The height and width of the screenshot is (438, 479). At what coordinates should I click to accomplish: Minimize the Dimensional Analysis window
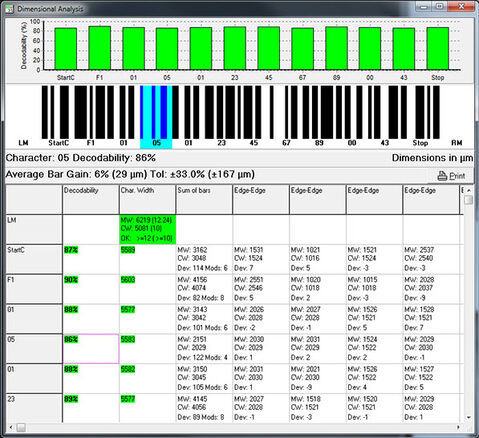(424, 6)
